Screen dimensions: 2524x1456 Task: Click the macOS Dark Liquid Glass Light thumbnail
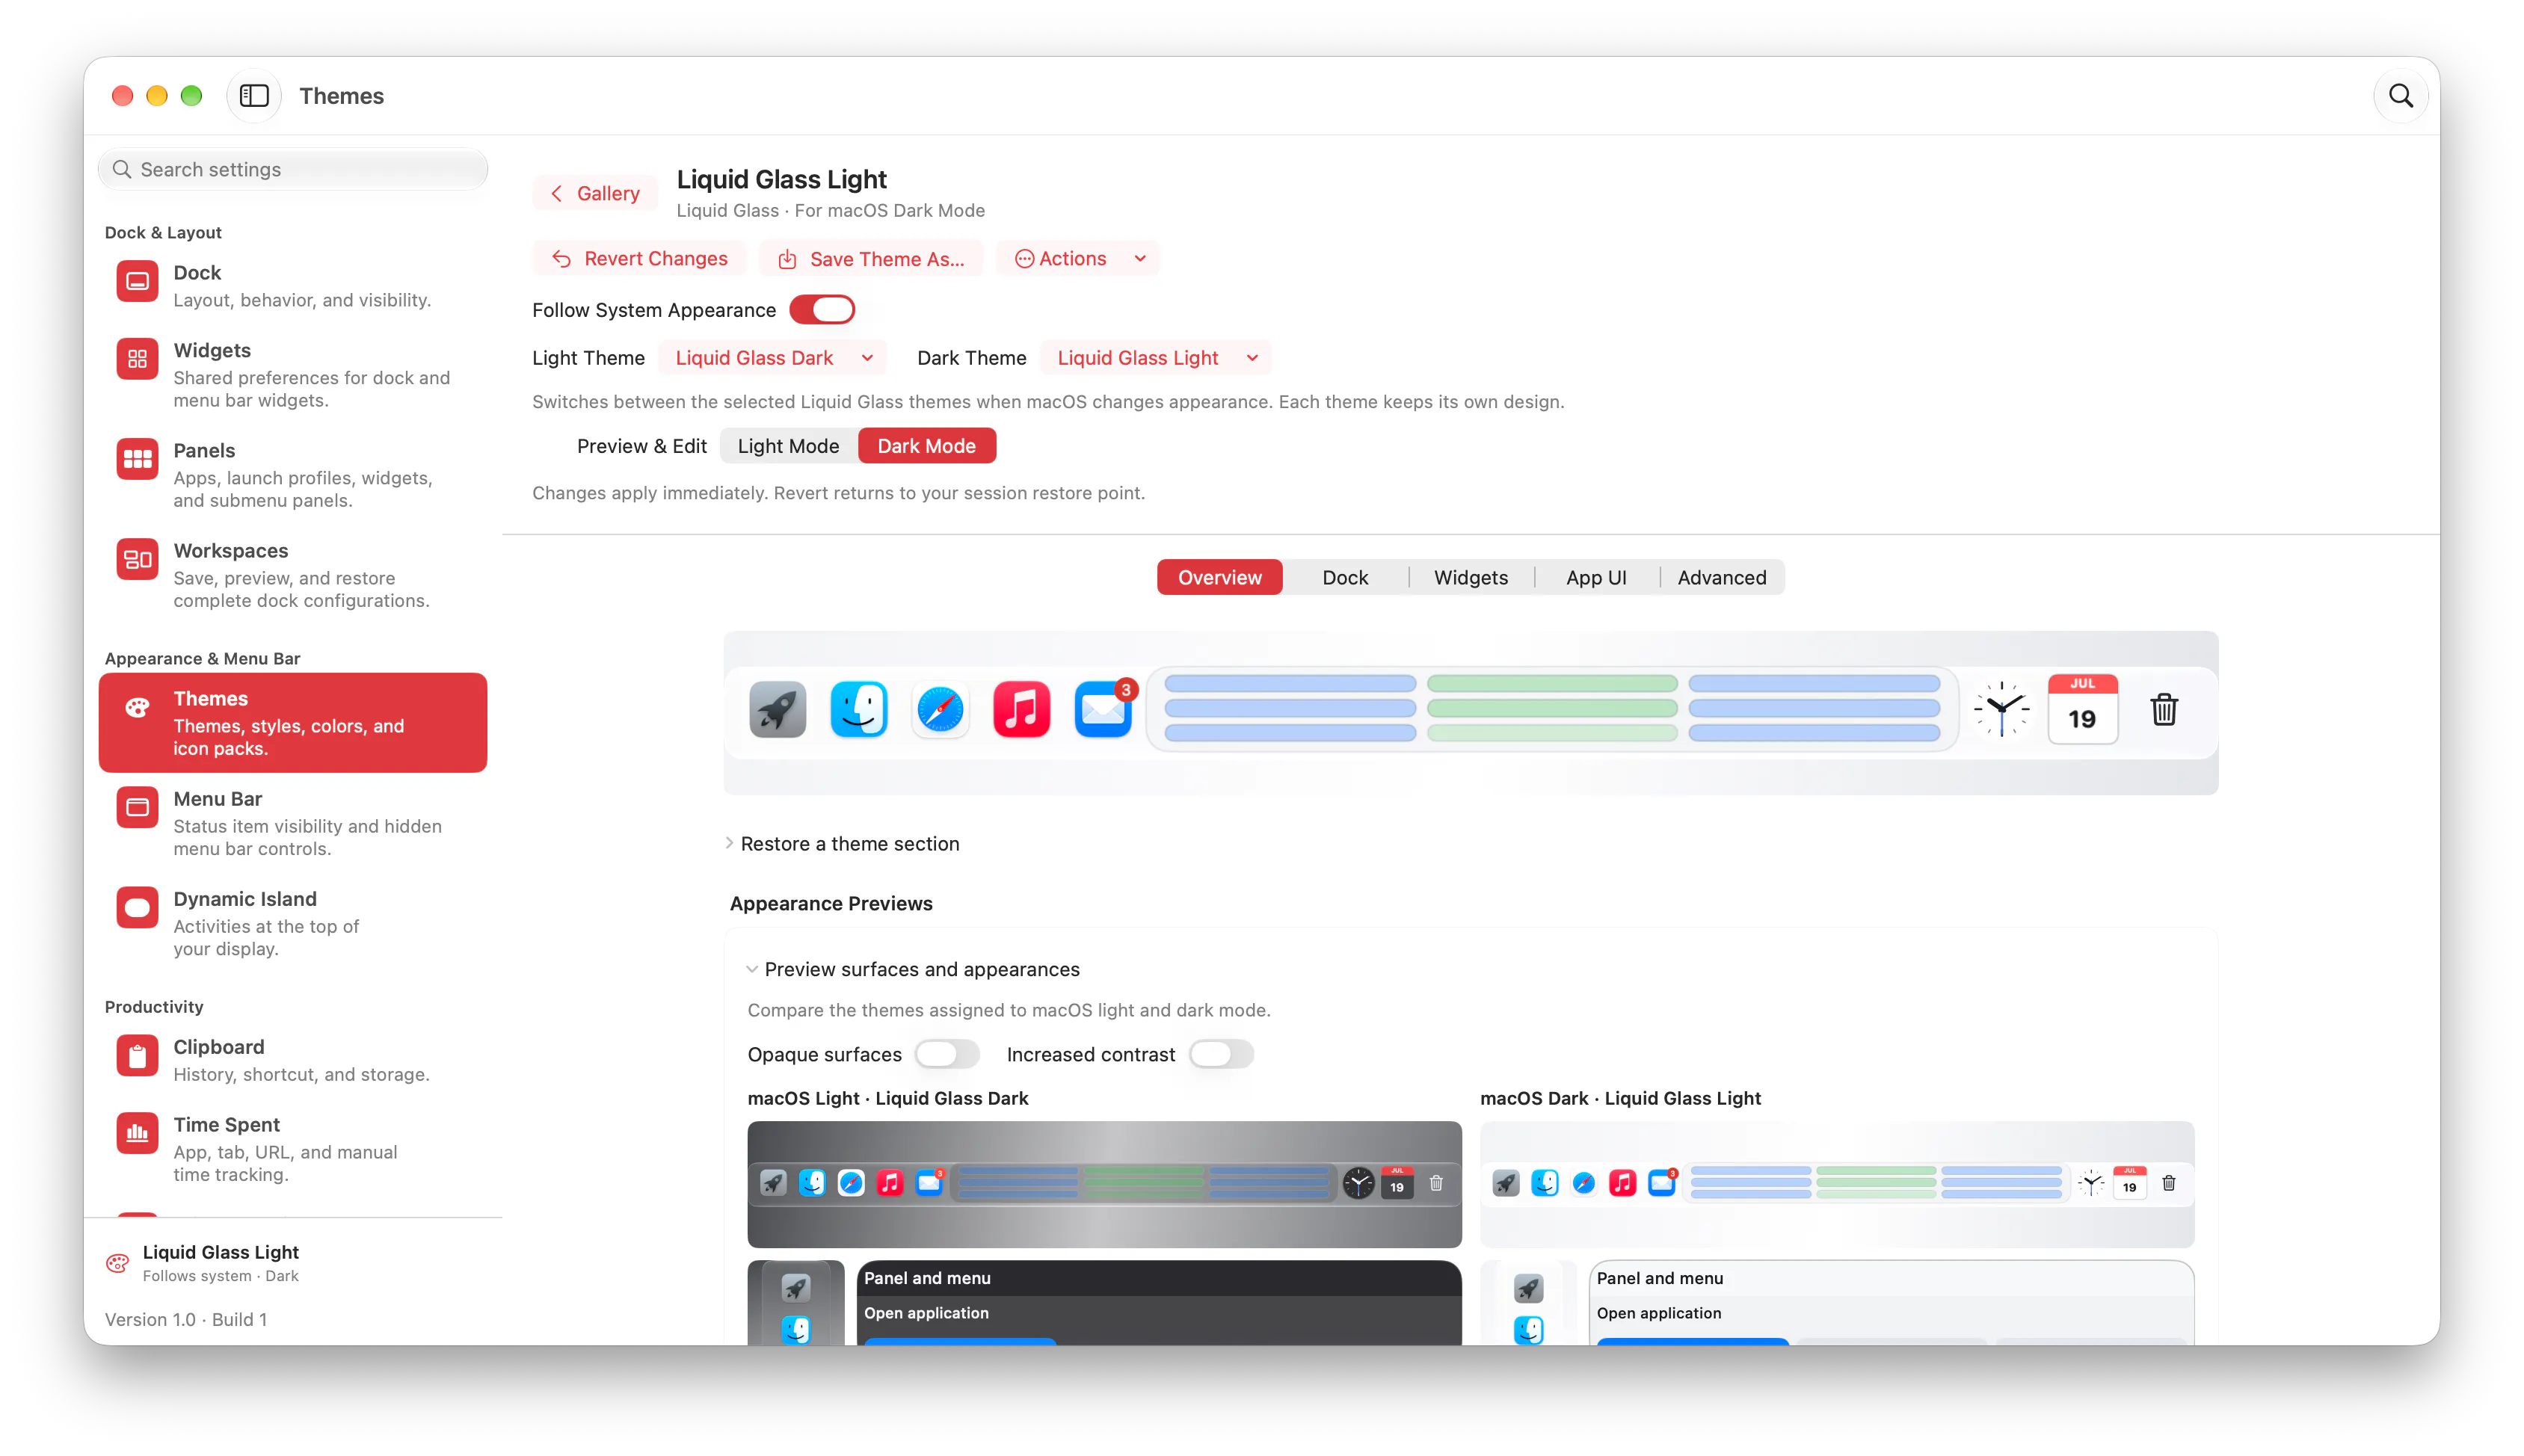tap(1836, 1184)
